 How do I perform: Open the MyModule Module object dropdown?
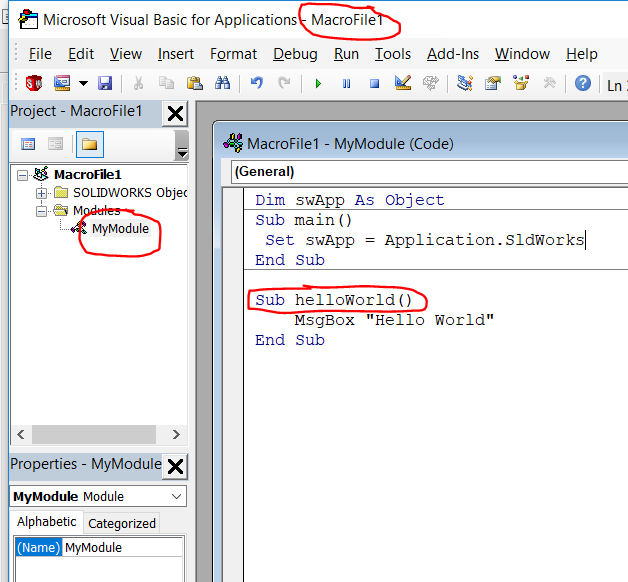point(176,497)
